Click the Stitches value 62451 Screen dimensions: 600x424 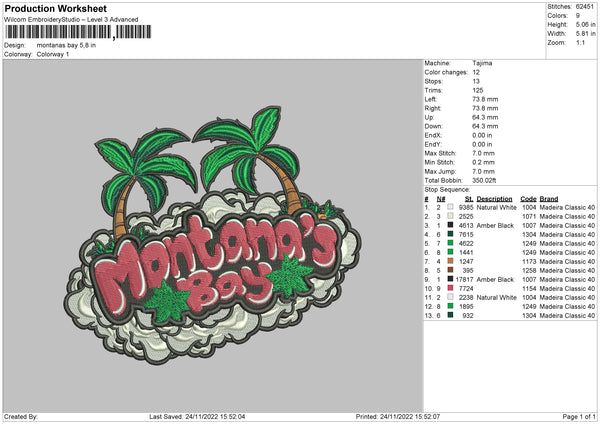click(585, 7)
